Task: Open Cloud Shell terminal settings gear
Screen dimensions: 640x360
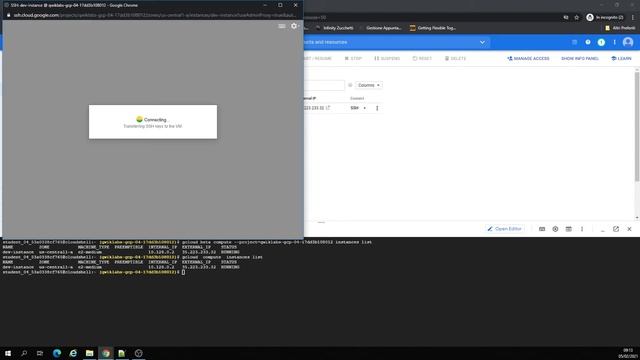Action: [555, 229]
